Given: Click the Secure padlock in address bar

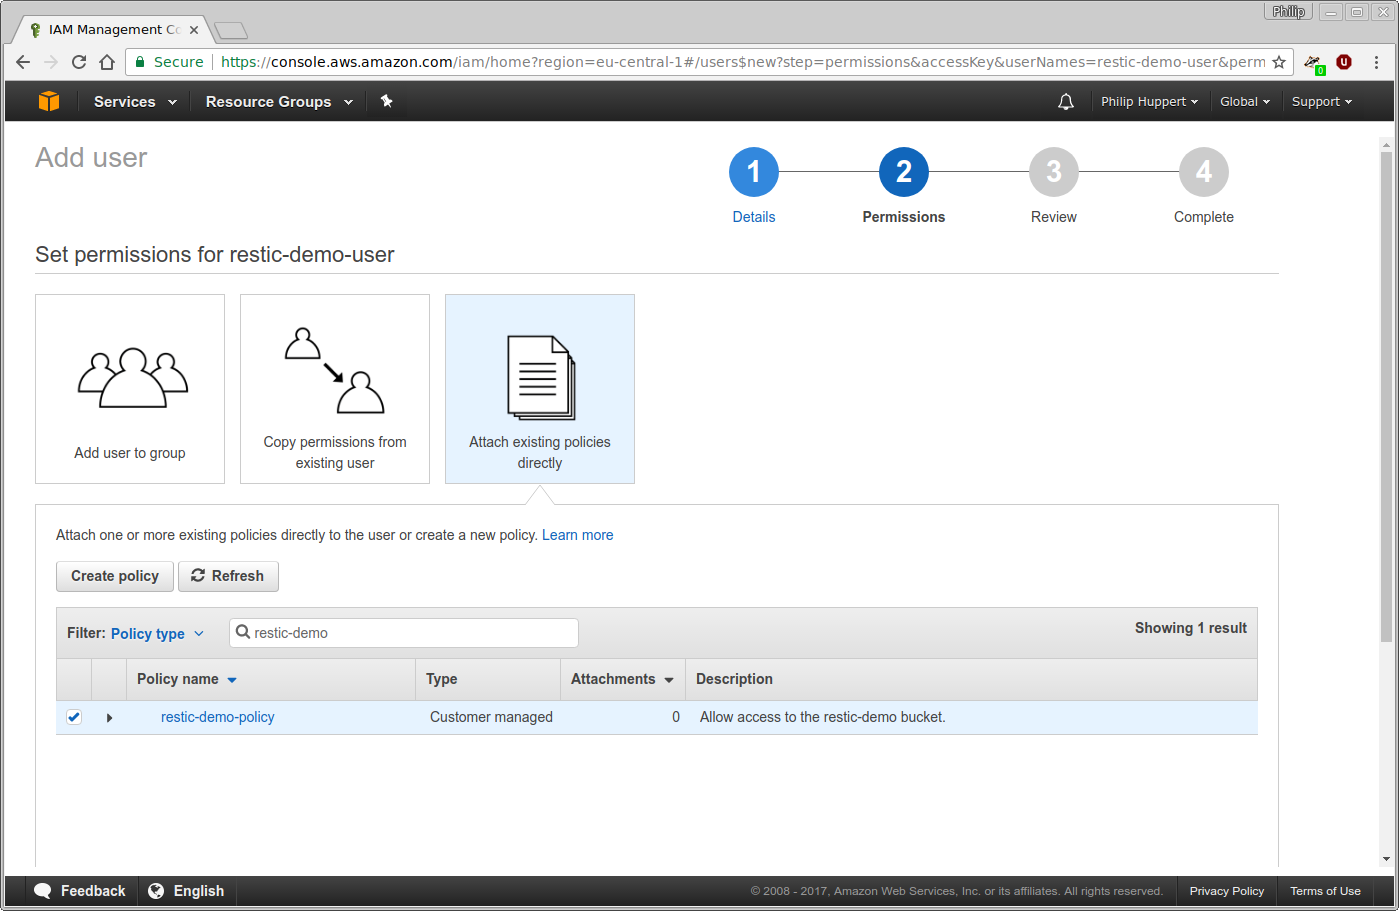Looking at the screenshot, I should [x=140, y=61].
